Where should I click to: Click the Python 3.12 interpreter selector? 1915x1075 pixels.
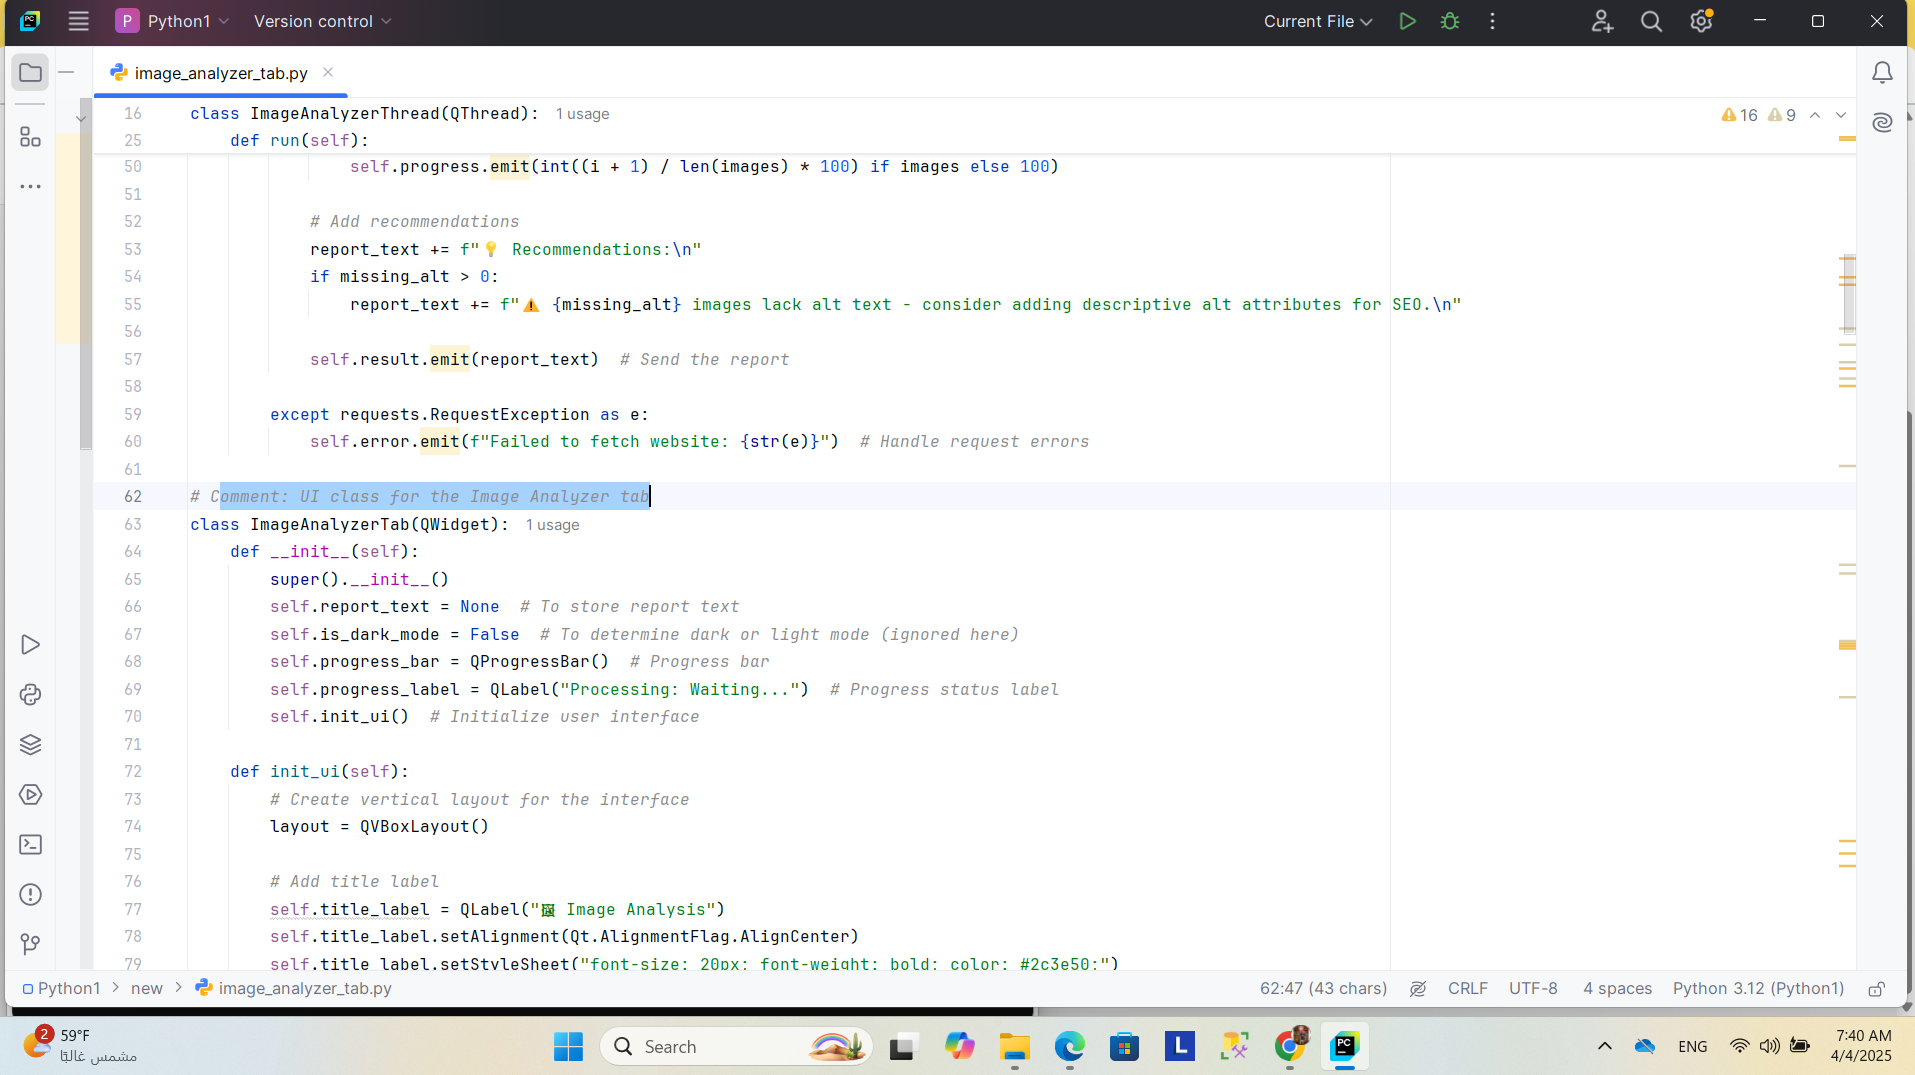(x=1758, y=989)
